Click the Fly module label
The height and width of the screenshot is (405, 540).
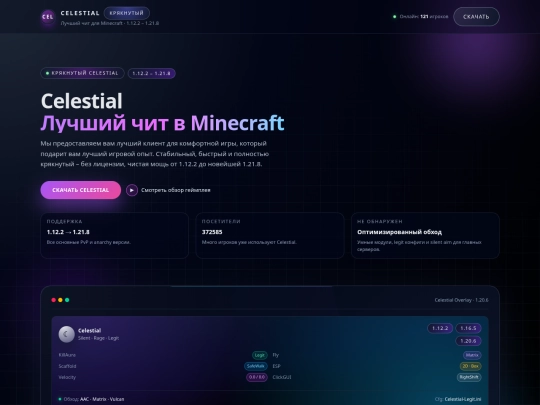pos(276,355)
